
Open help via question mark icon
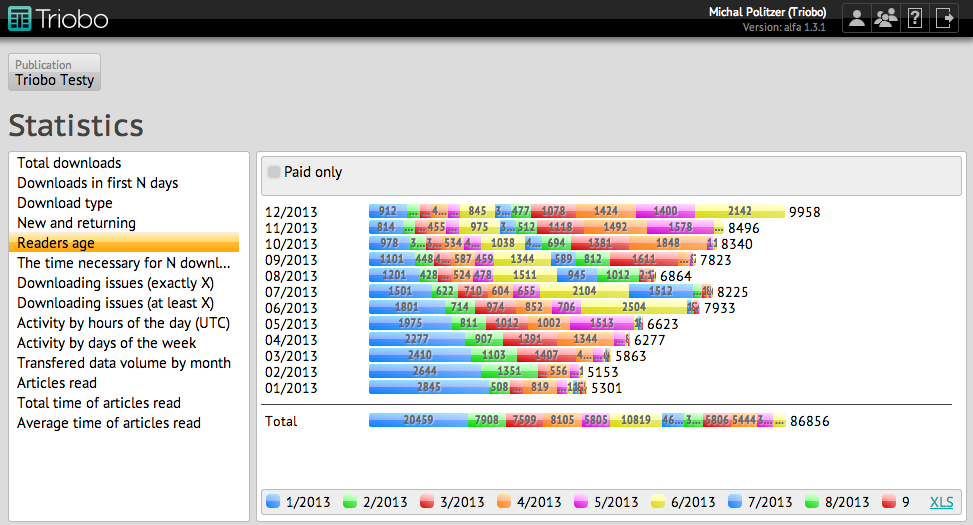pyautogui.click(x=914, y=18)
